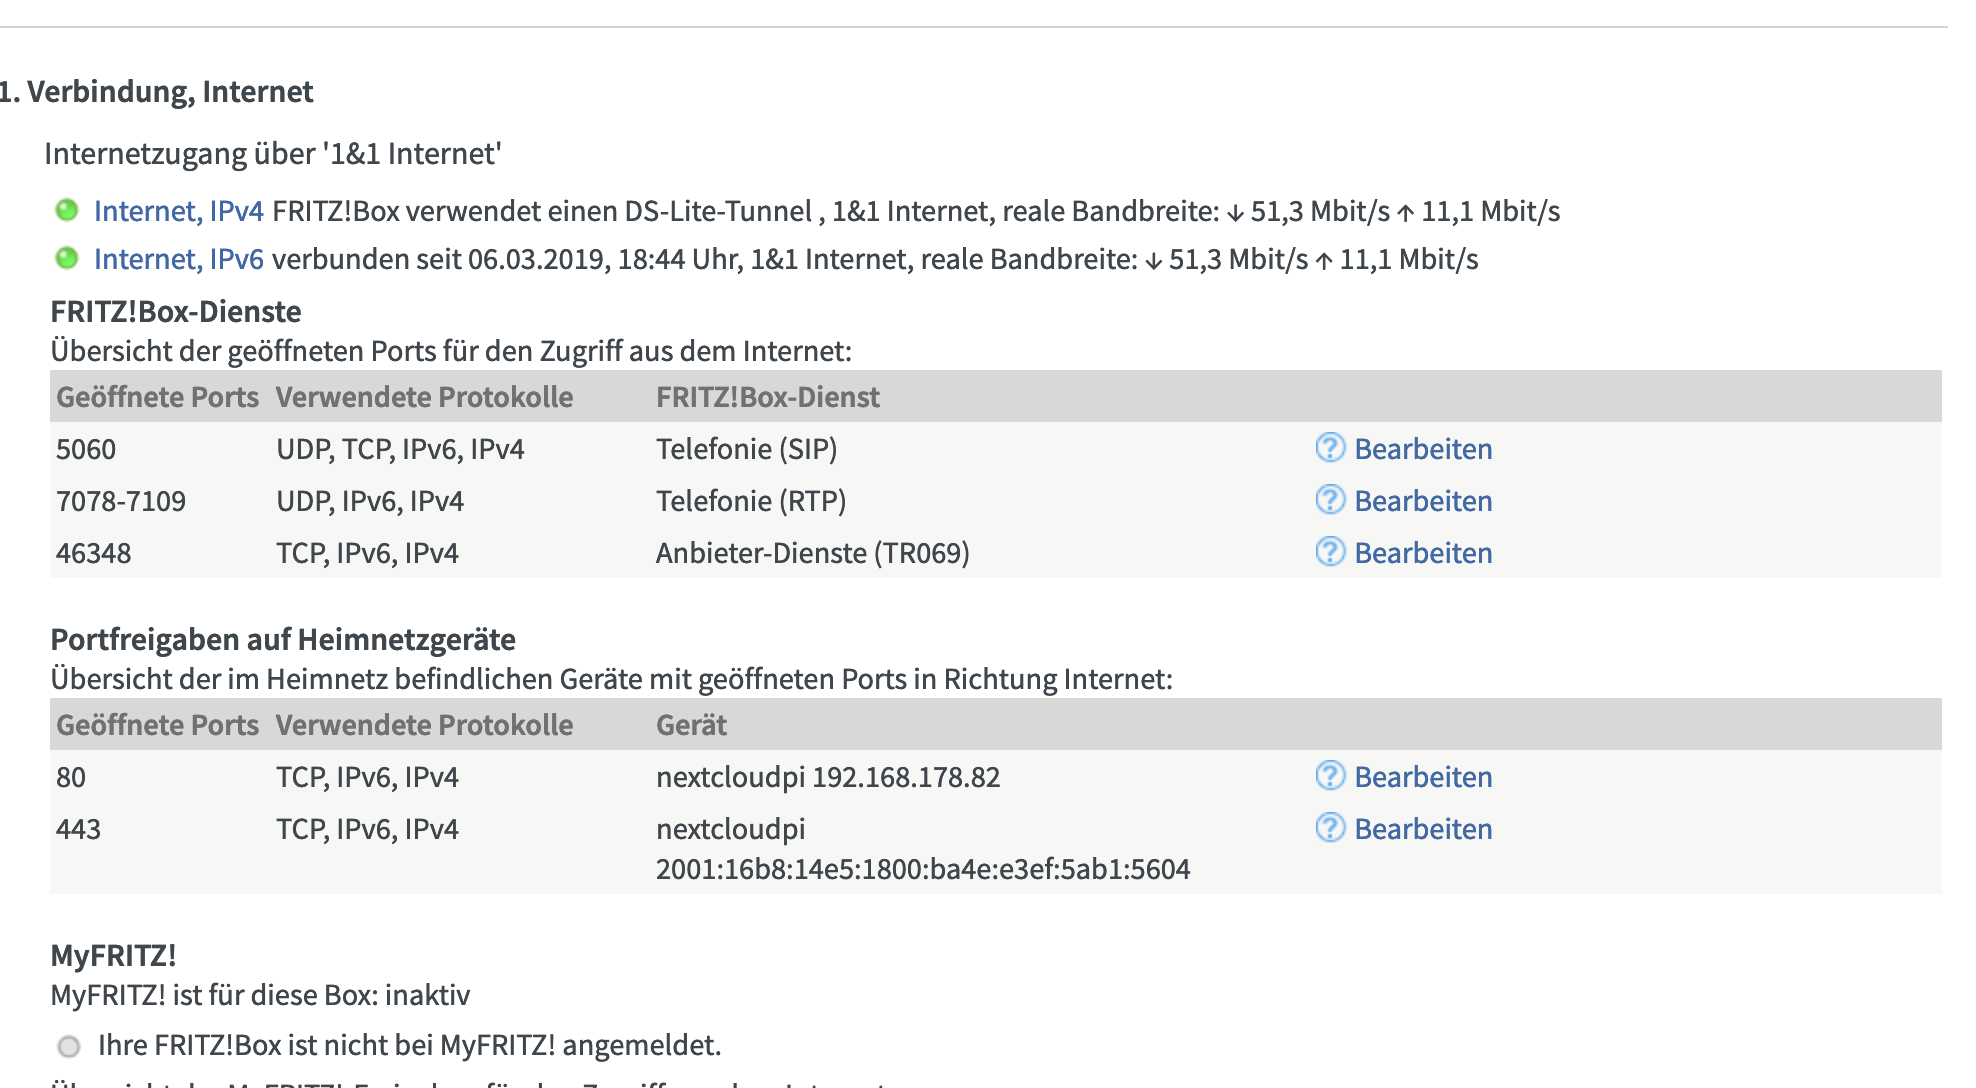Click green status indicator for Internet IPv6
1976x1088 pixels.
(x=67, y=259)
